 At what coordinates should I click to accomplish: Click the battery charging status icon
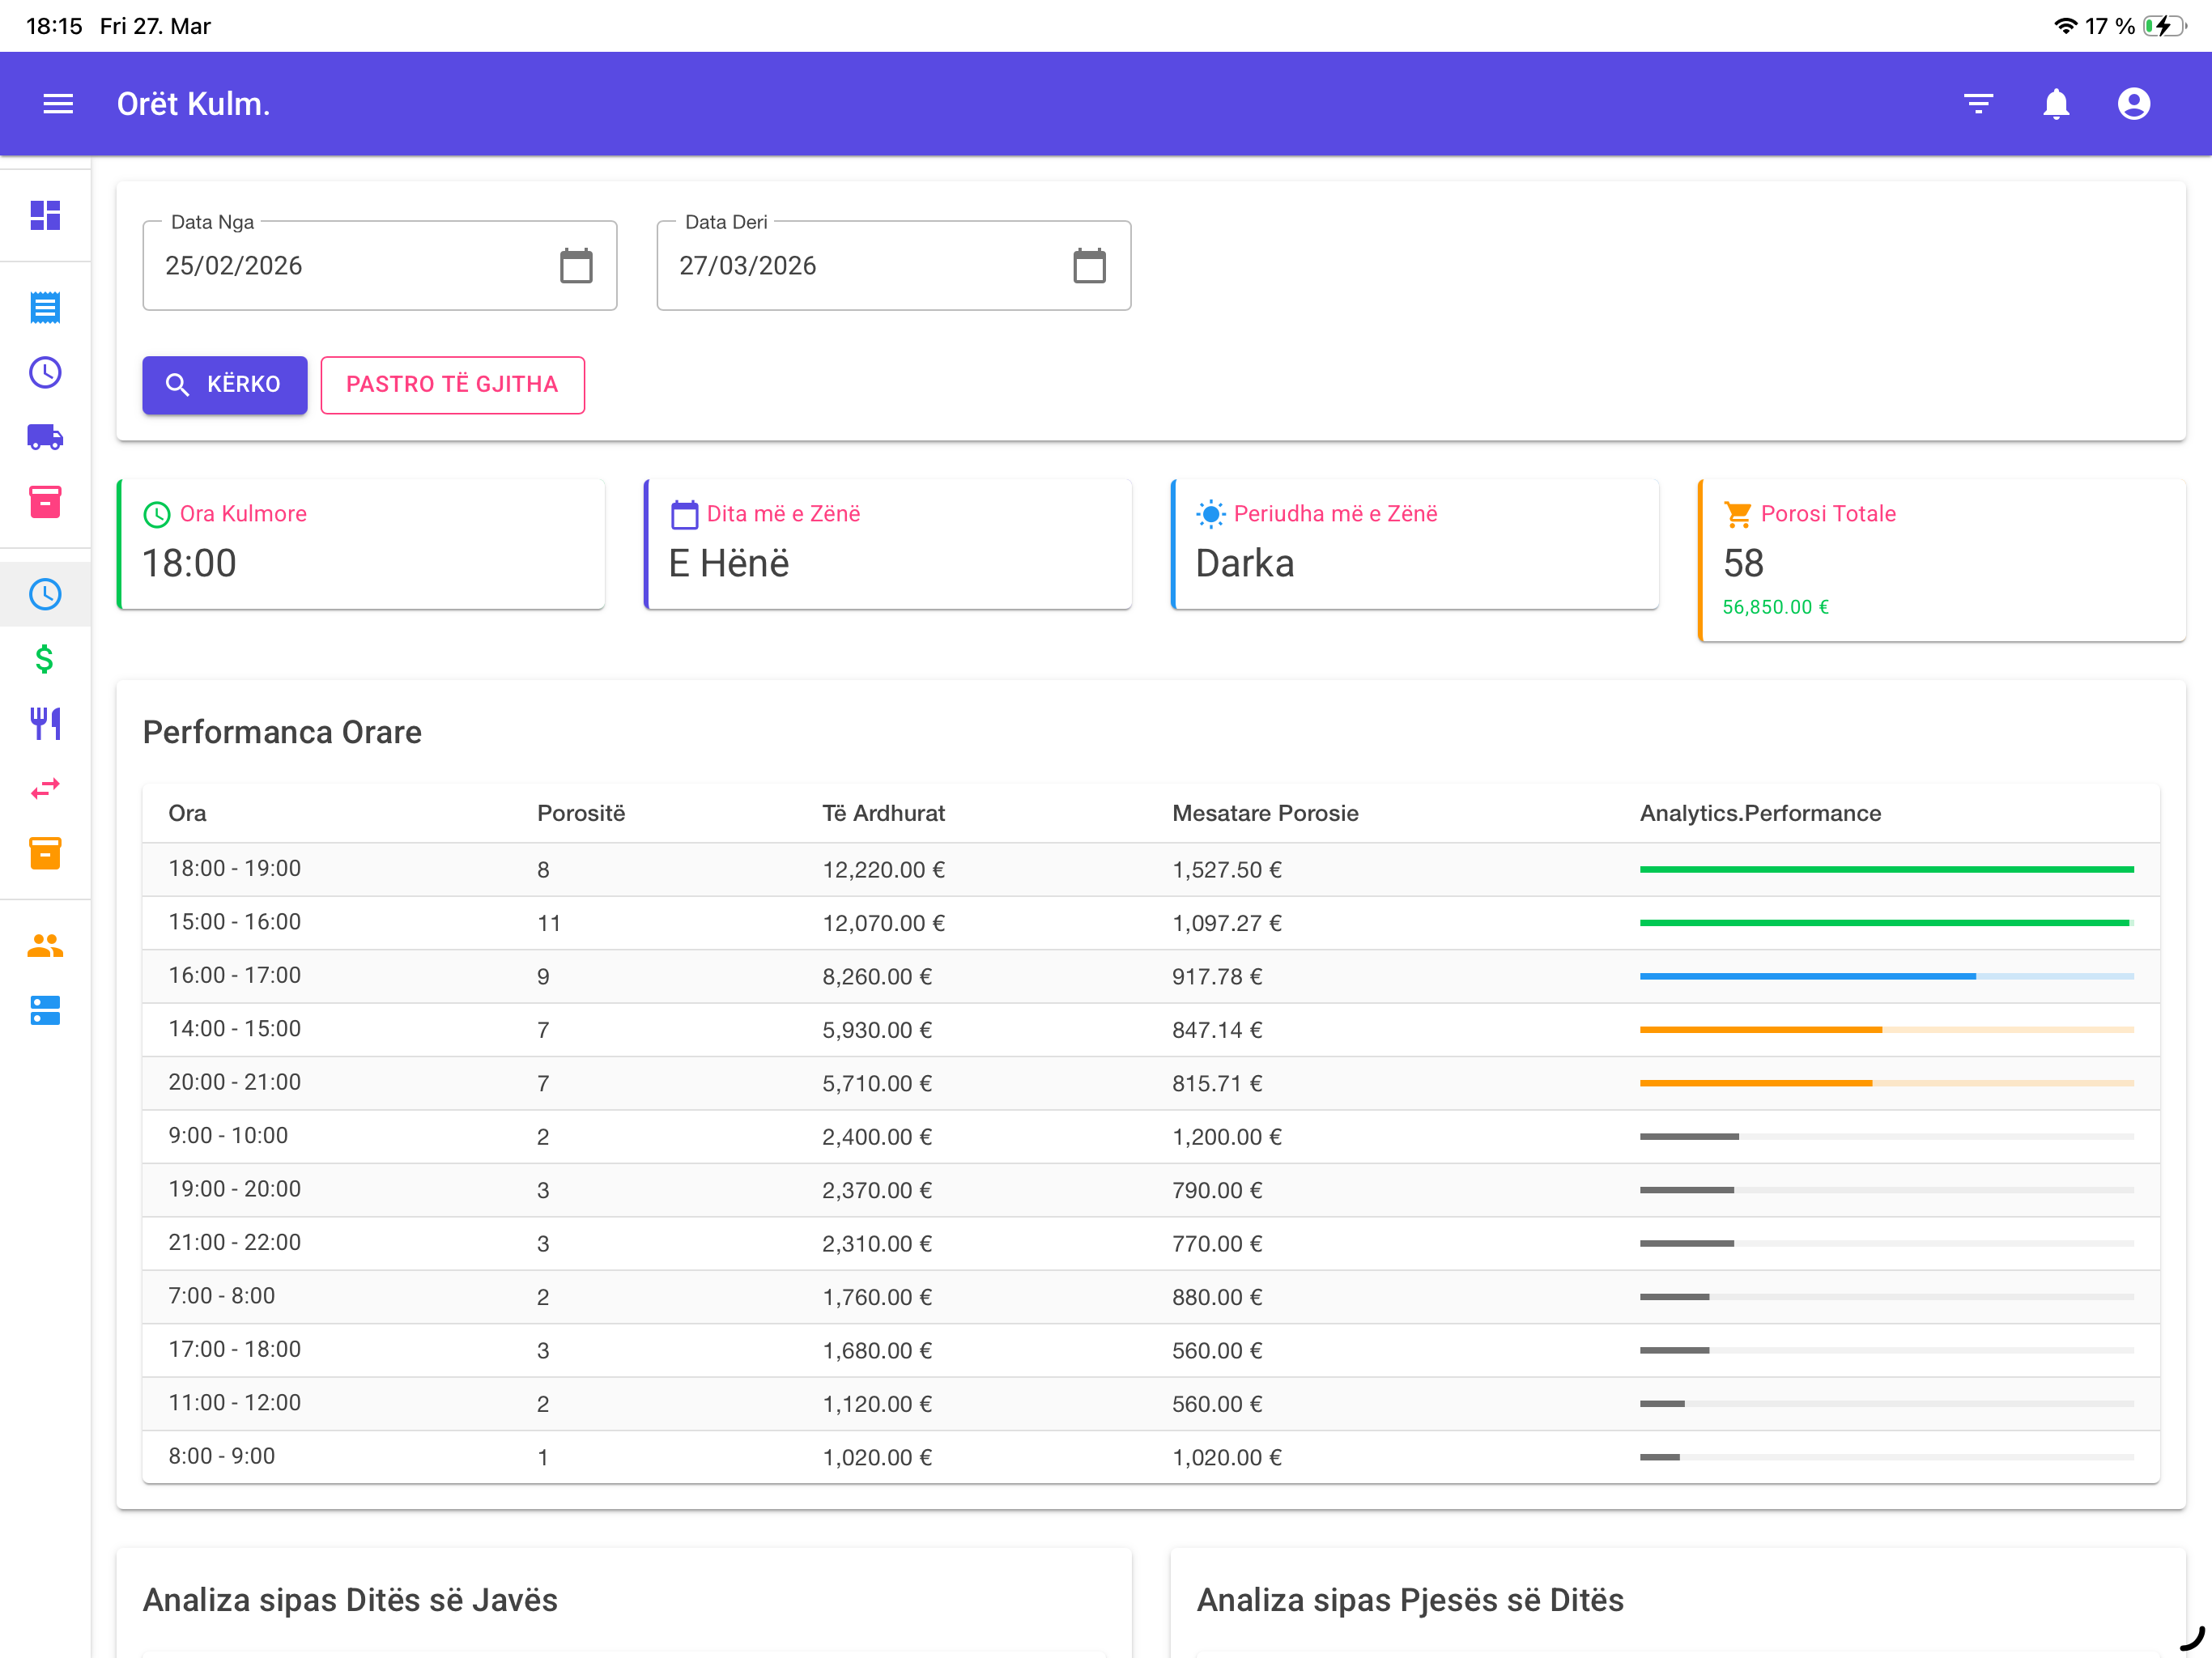click(2165, 26)
